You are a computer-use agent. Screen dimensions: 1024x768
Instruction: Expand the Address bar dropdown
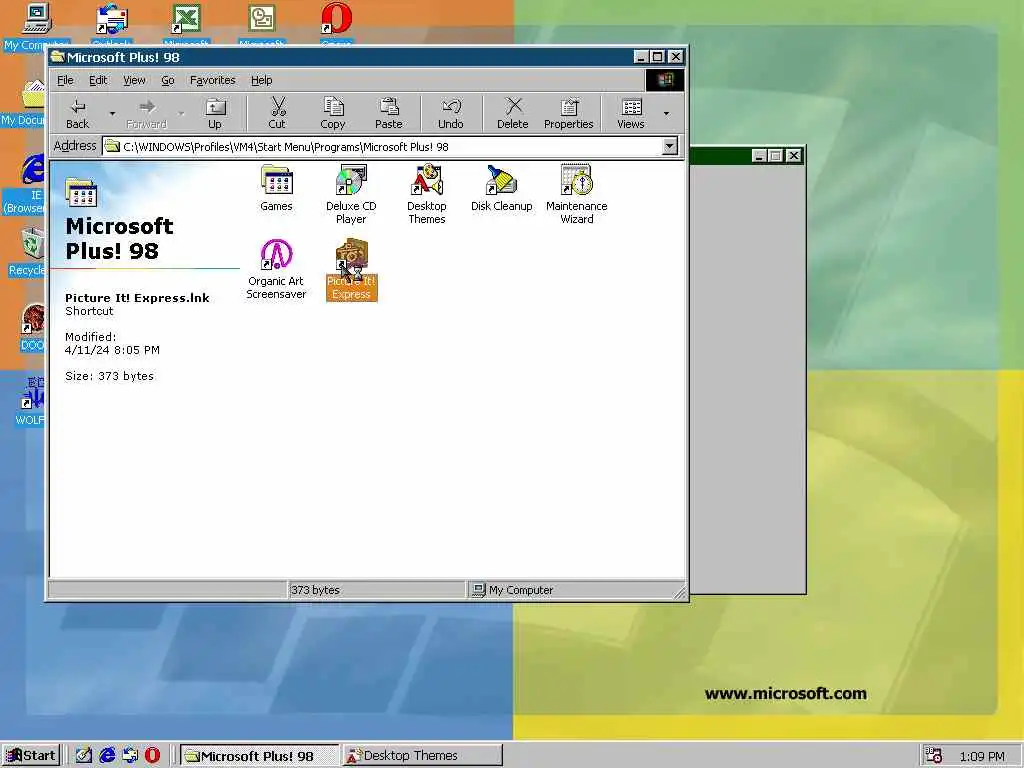pos(669,146)
